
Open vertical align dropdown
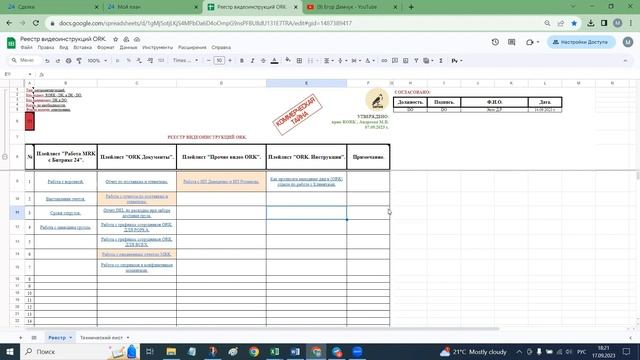342,60
